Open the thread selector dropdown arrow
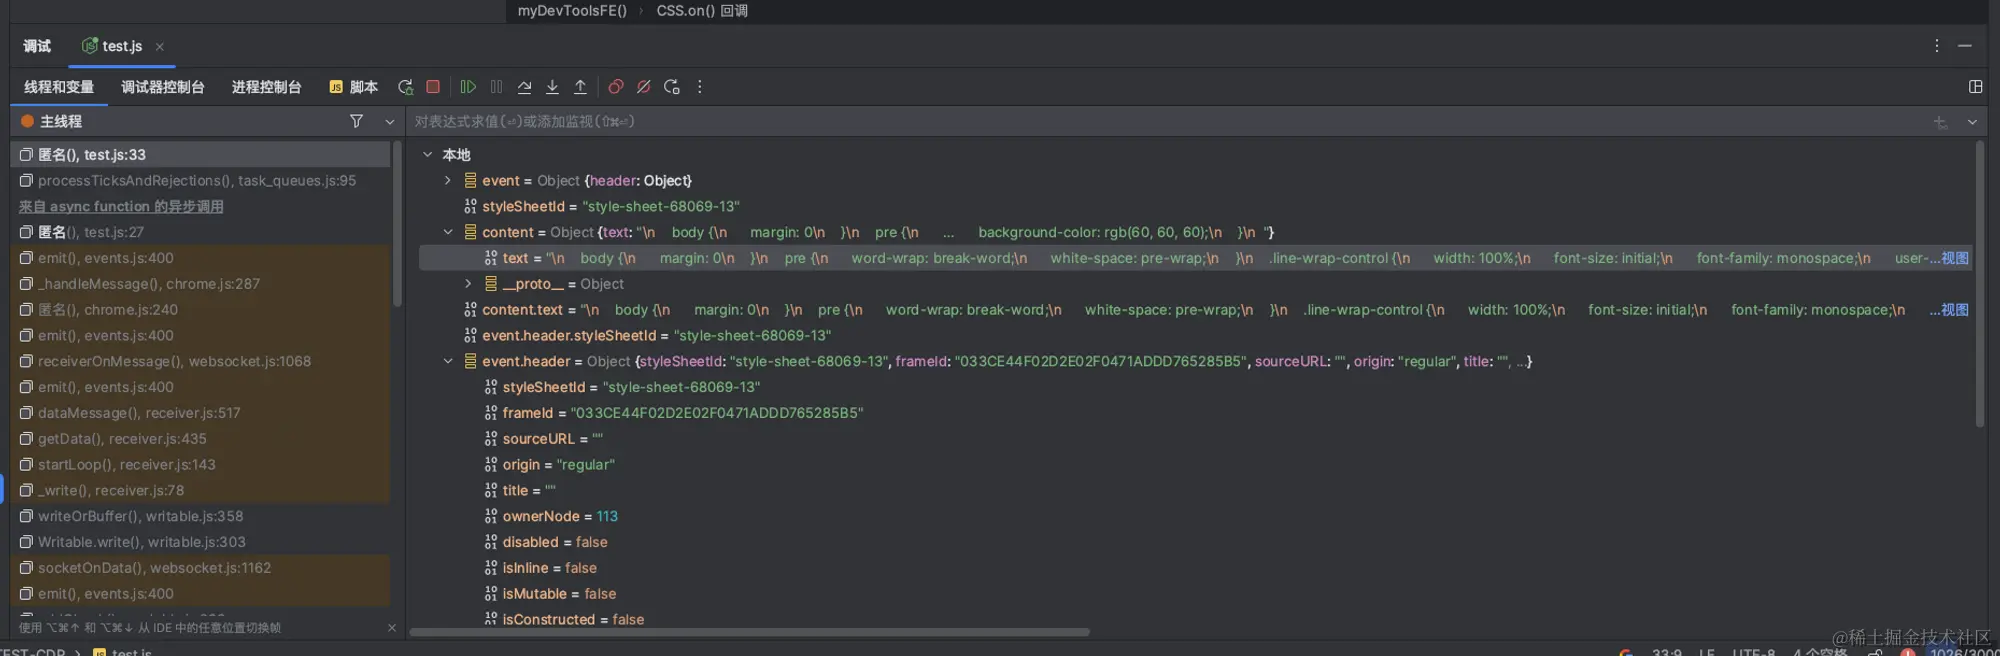Viewport: 2000px width, 656px height. [x=390, y=122]
